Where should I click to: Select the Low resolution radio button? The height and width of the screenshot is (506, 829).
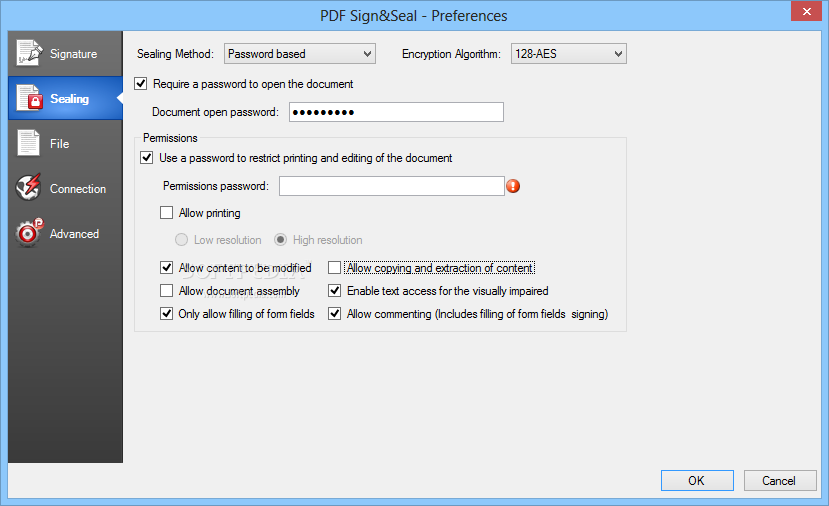click(x=181, y=240)
